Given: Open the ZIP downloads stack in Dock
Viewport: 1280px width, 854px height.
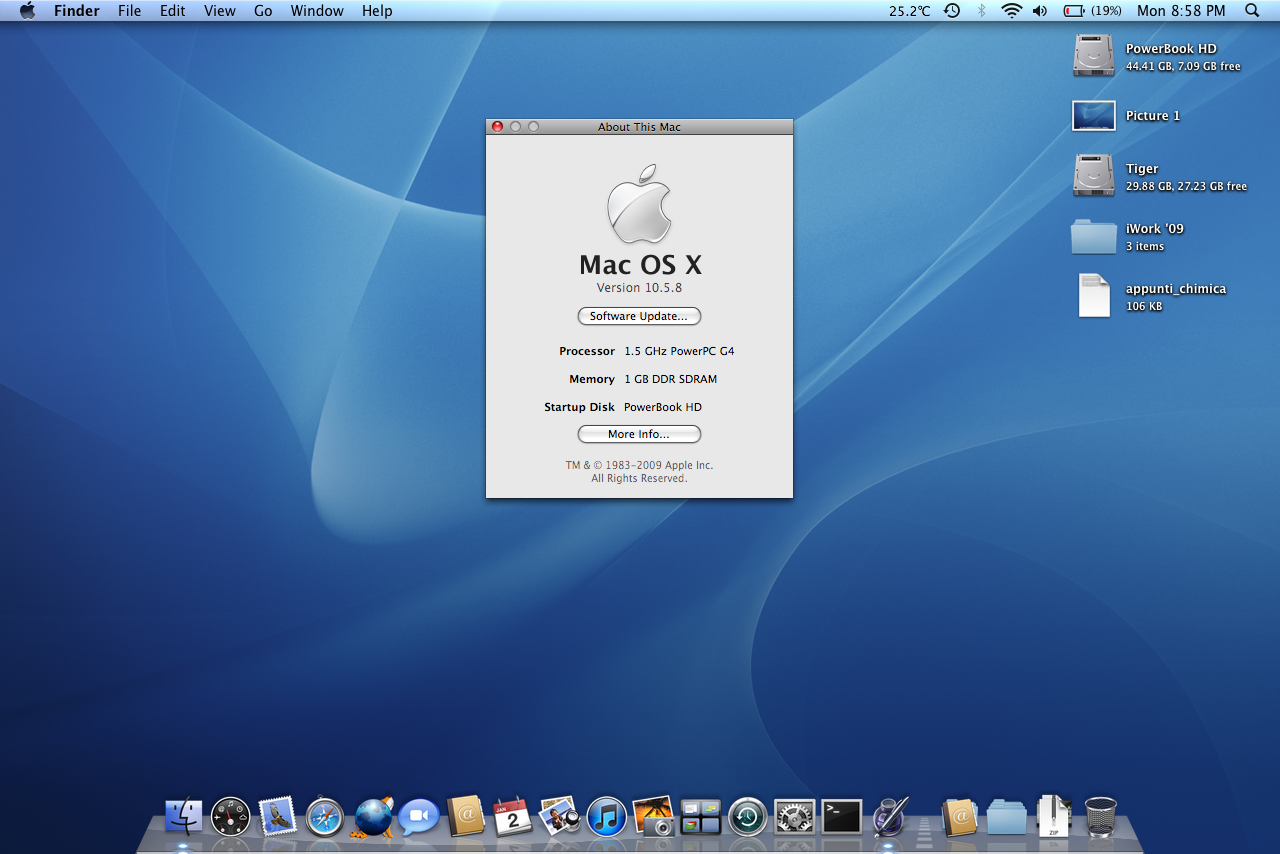Looking at the screenshot, I should [1052, 816].
